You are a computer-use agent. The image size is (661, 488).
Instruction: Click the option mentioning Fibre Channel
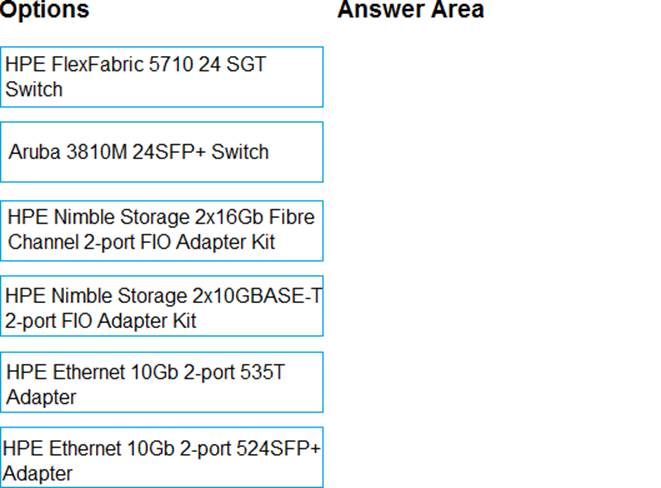[x=162, y=229]
